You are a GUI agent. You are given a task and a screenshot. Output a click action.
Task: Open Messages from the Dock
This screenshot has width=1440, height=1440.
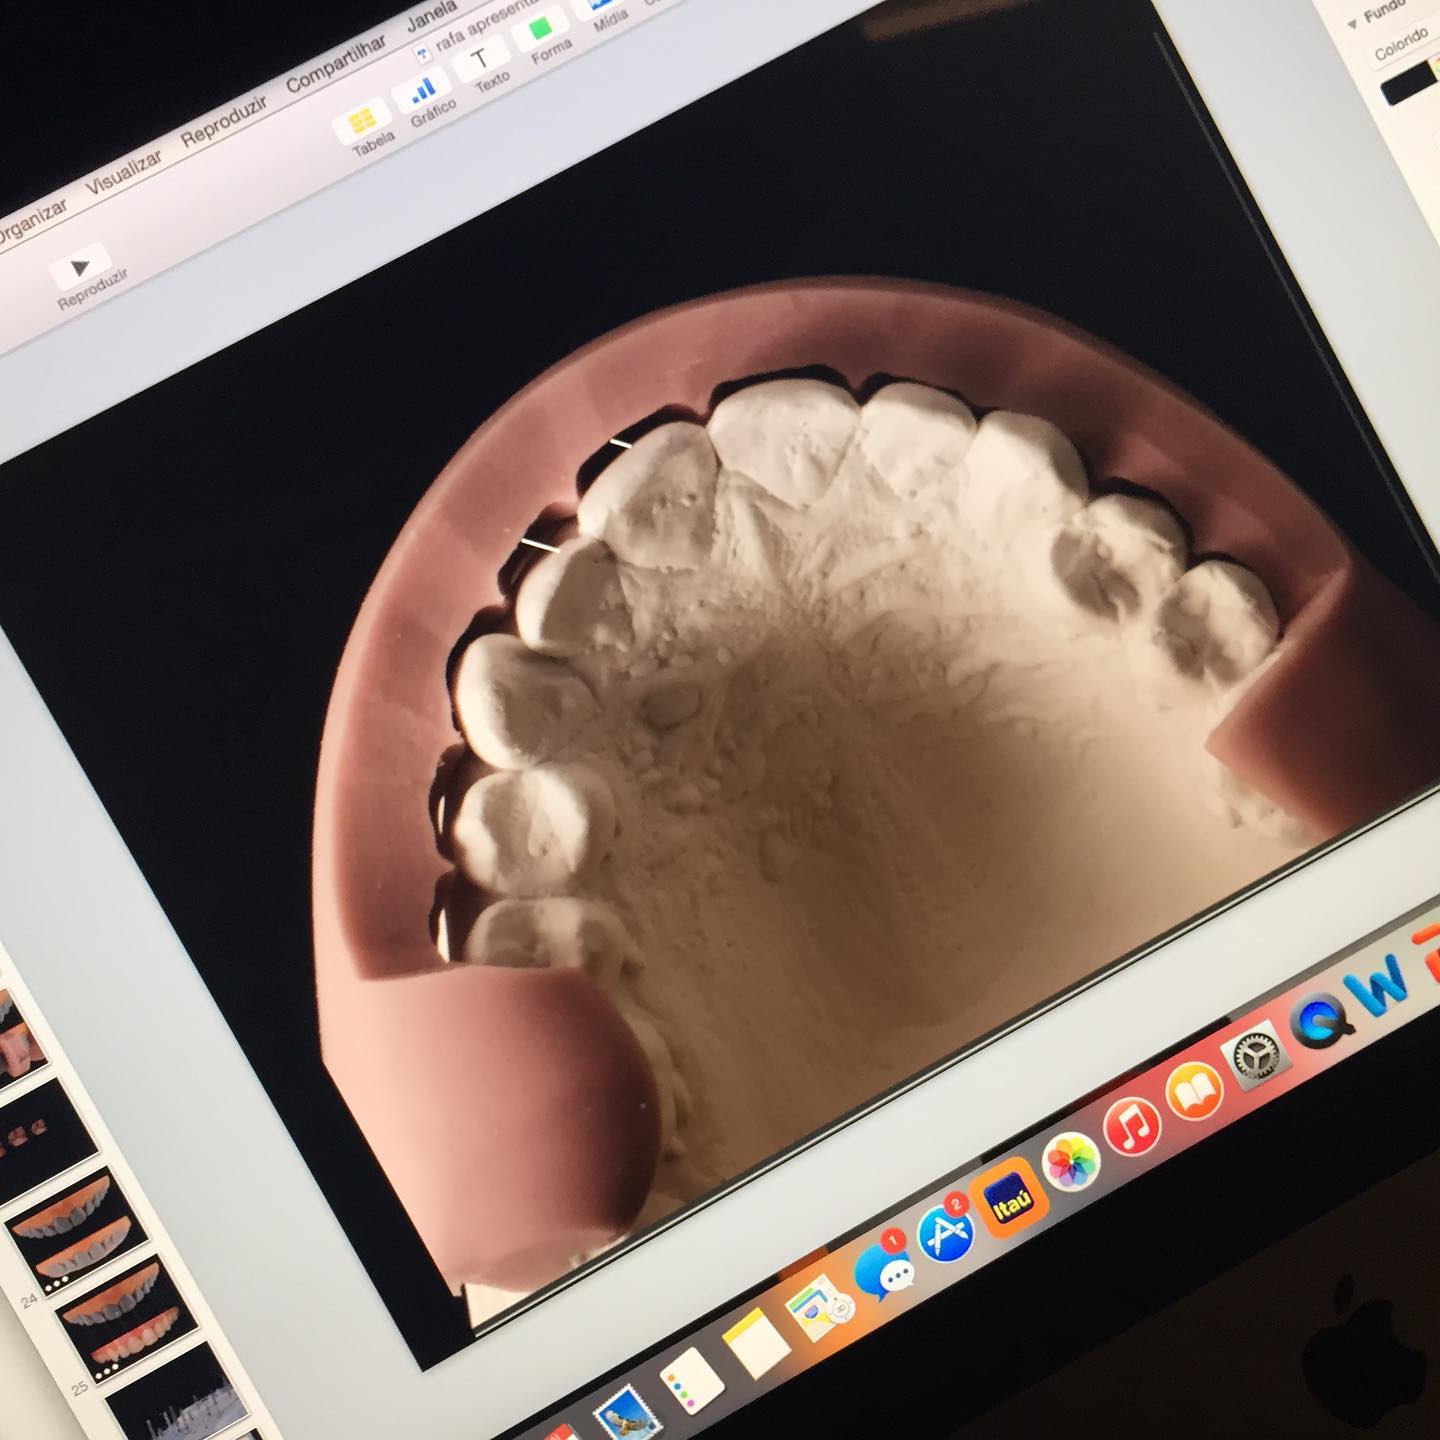(x=885, y=1269)
